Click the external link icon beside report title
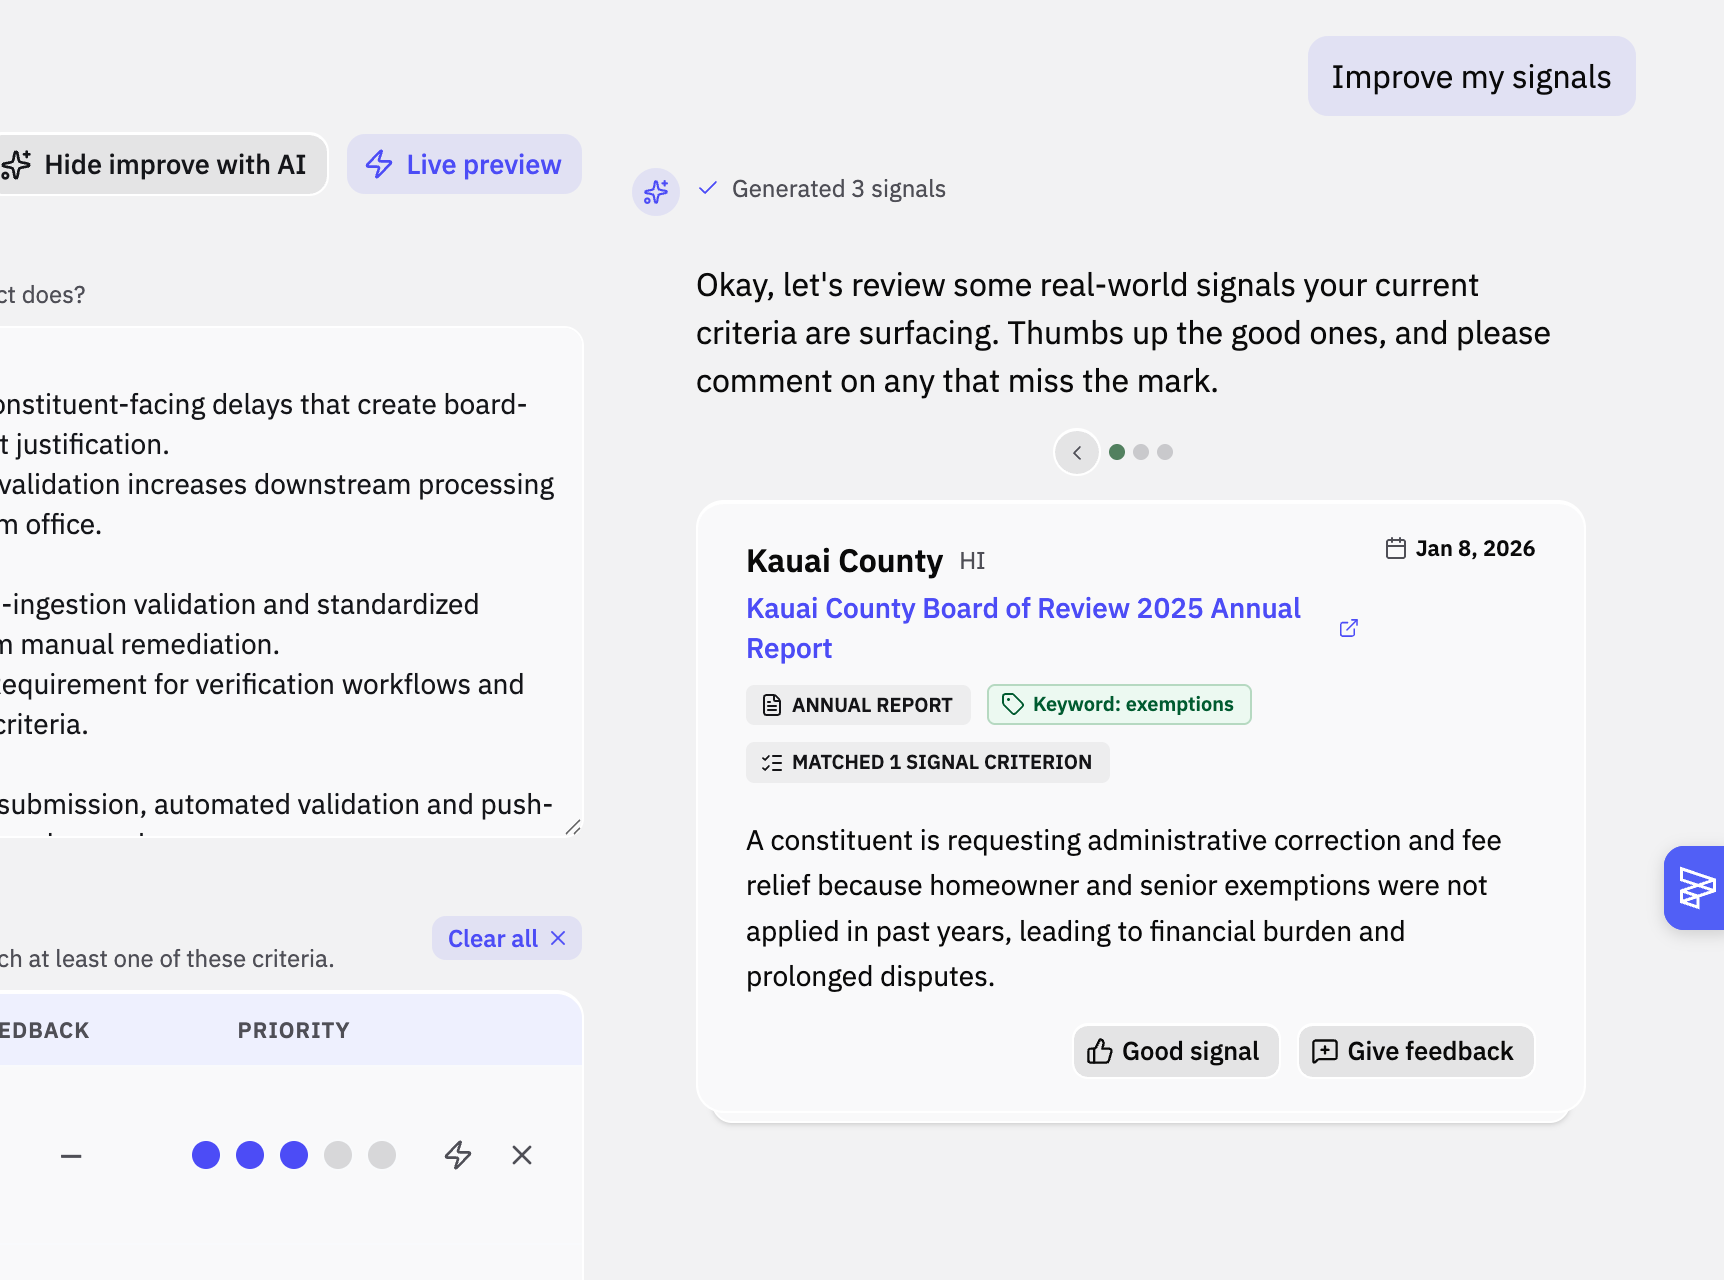Image resolution: width=1724 pixels, height=1280 pixels. tap(1348, 628)
